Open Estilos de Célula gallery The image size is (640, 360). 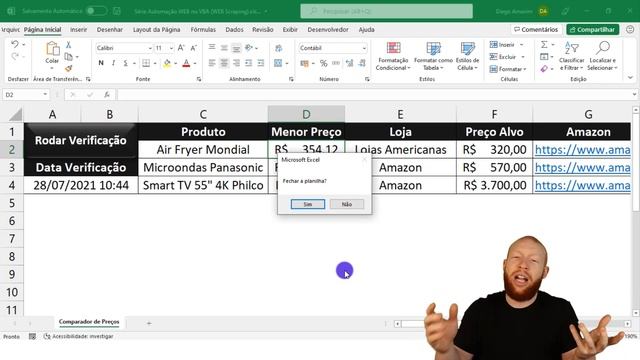[467, 56]
